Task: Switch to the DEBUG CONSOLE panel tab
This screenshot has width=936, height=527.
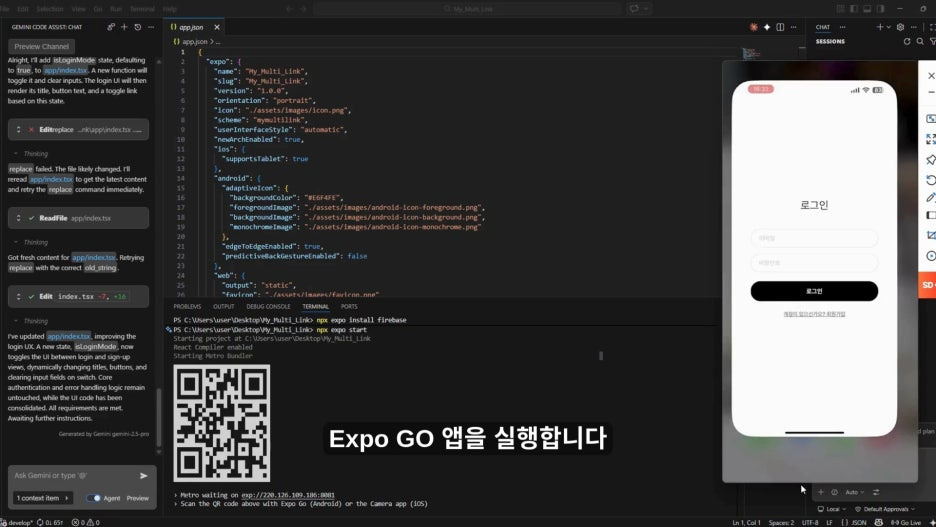Action: tap(268, 307)
